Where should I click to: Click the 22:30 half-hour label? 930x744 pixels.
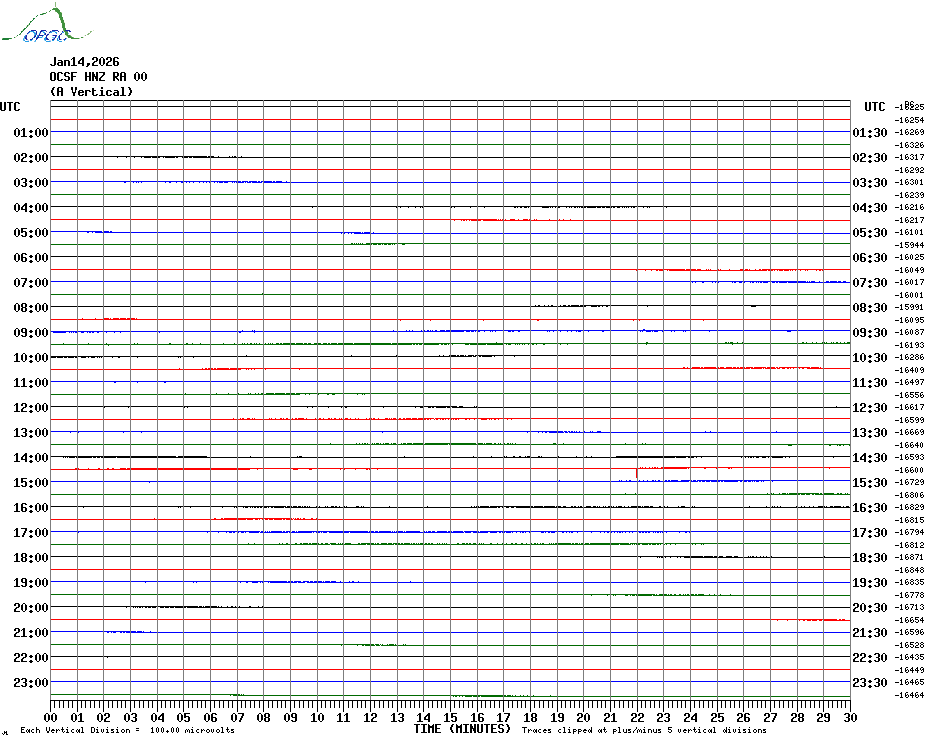tap(870, 658)
